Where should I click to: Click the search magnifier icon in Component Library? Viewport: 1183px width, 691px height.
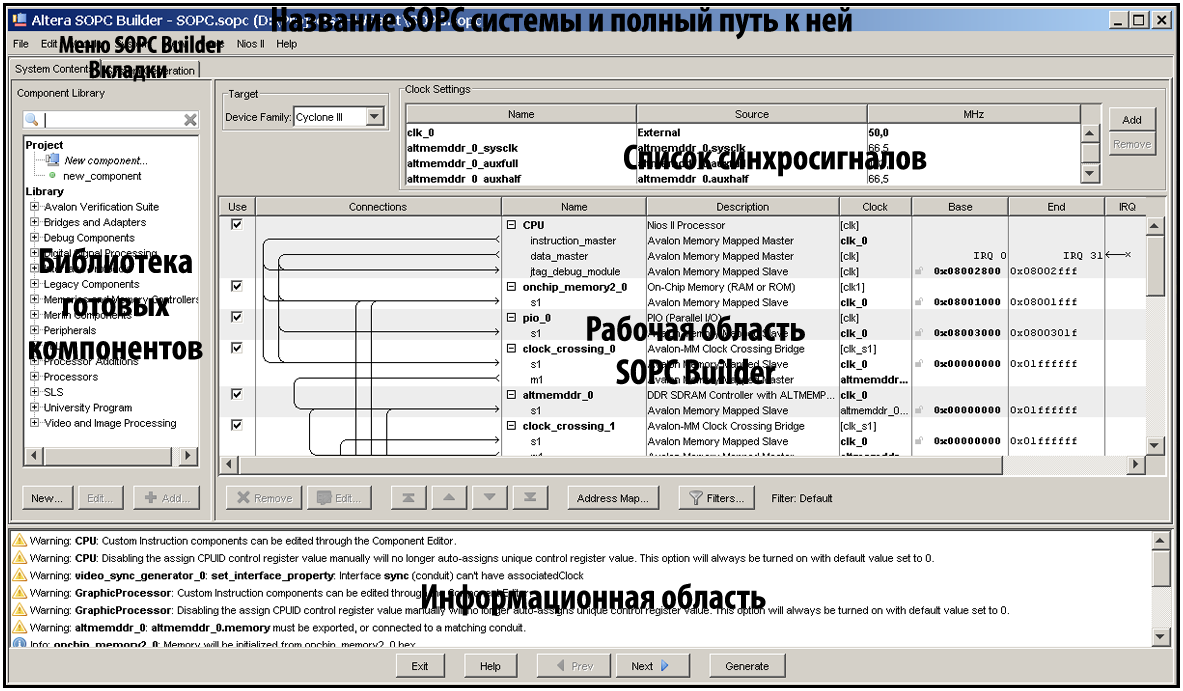click(32, 120)
